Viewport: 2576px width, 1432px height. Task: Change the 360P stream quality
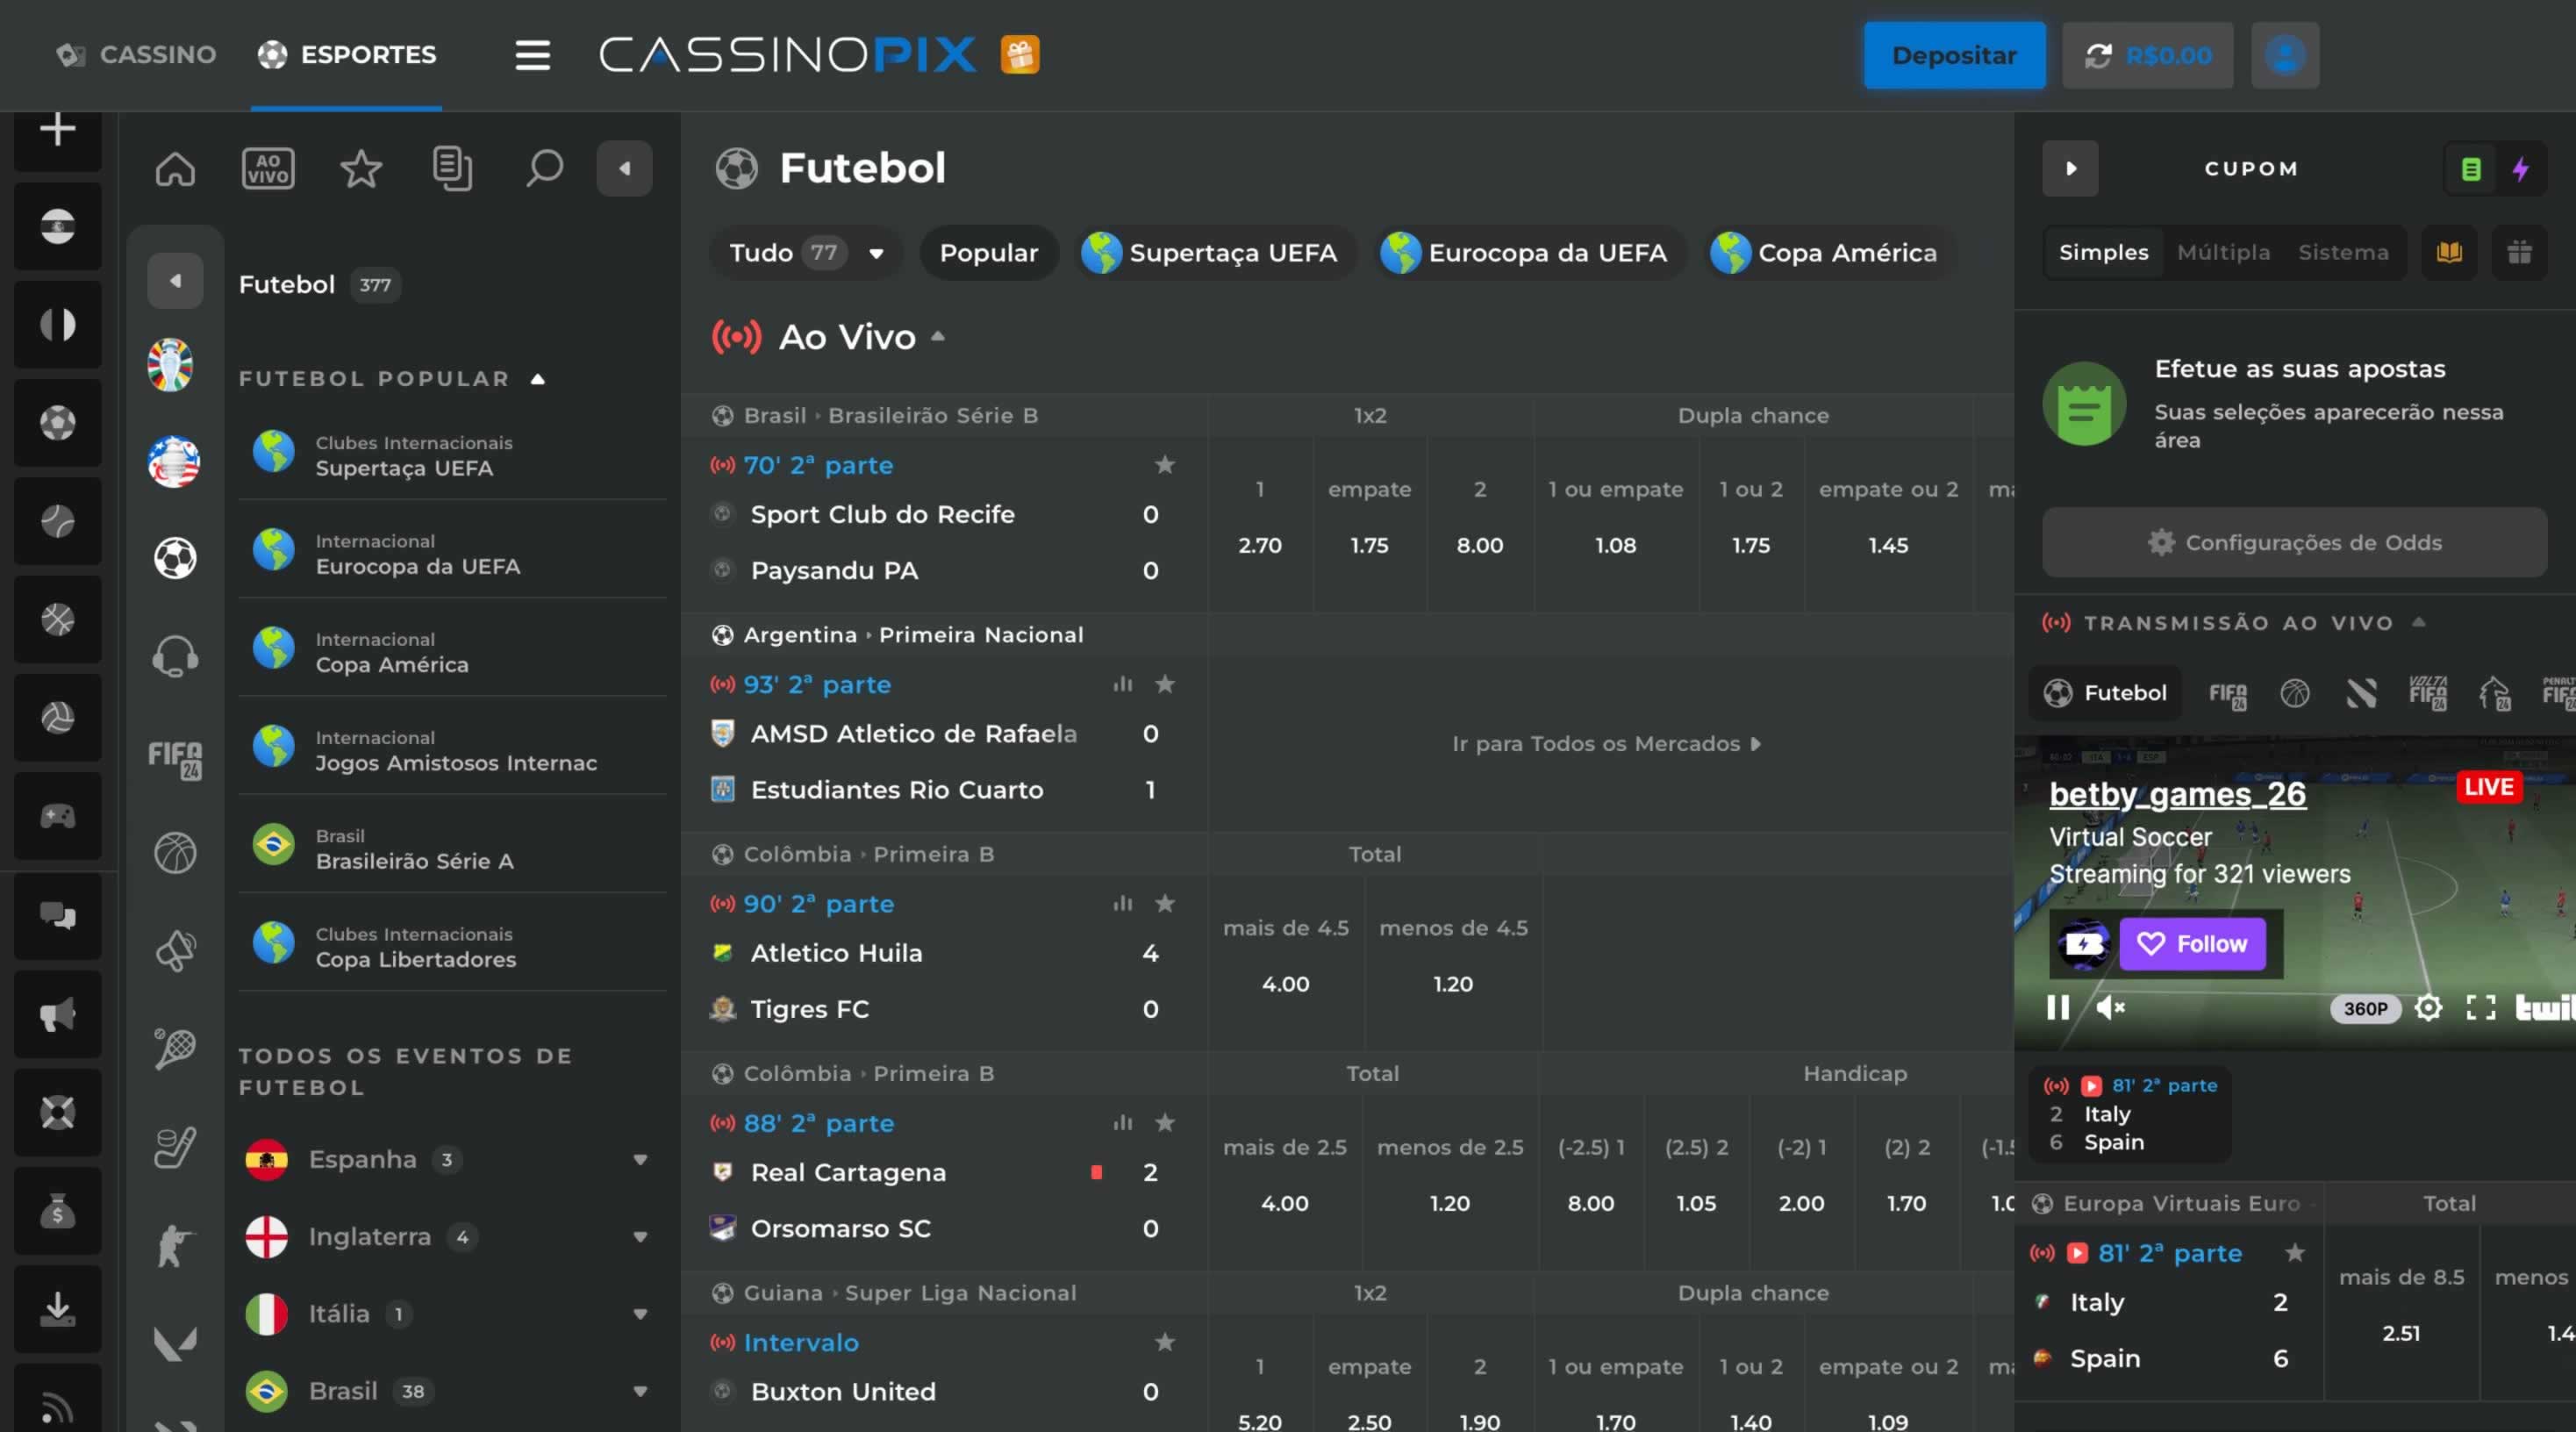(2365, 1008)
